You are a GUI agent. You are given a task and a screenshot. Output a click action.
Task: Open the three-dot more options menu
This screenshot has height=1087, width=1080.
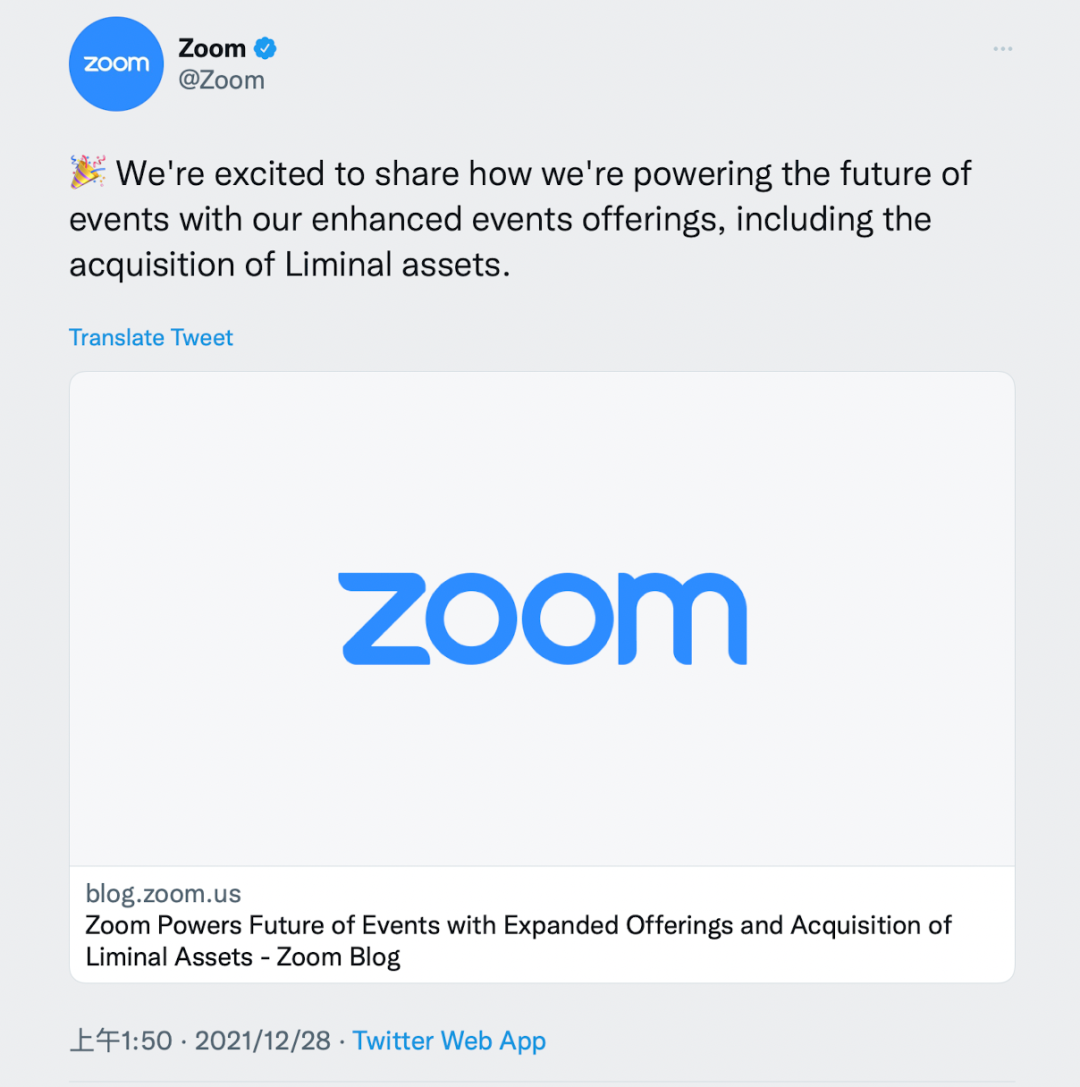coord(1003,49)
